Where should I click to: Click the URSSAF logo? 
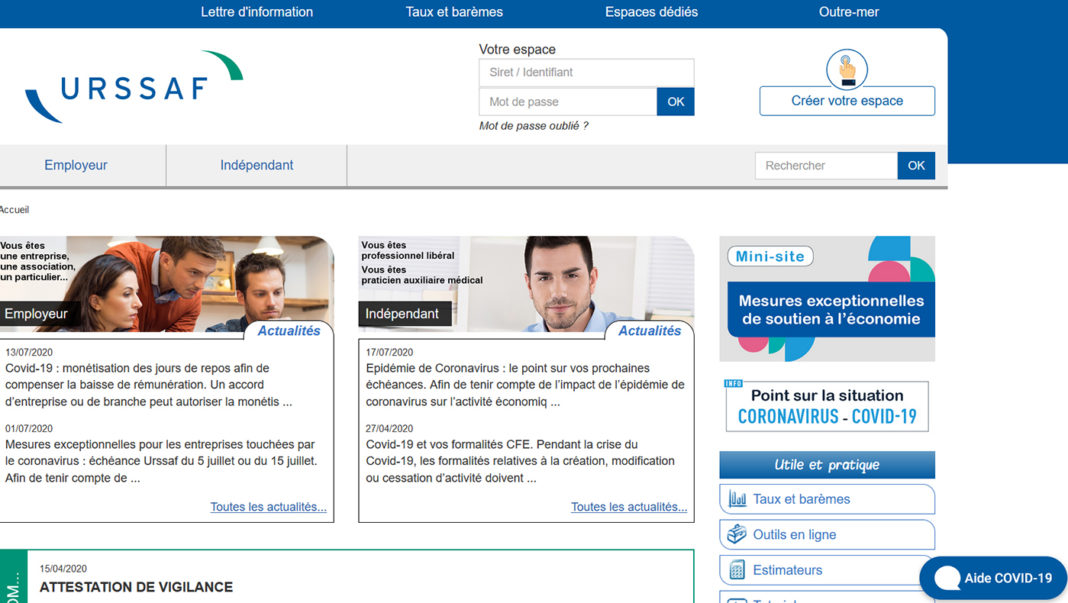click(134, 87)
